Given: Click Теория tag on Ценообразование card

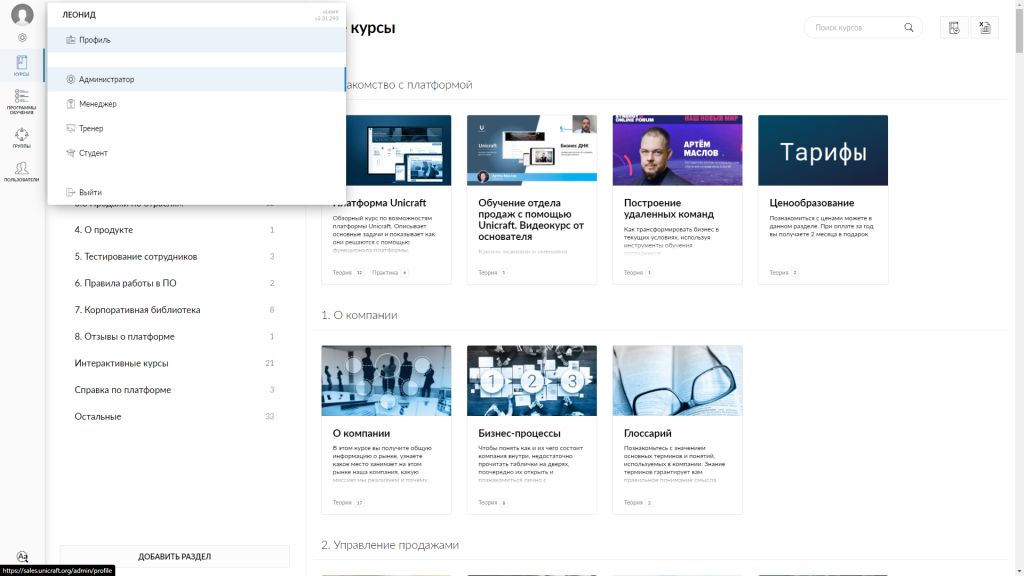Looking at the screenshot, I should coord(784,273).
